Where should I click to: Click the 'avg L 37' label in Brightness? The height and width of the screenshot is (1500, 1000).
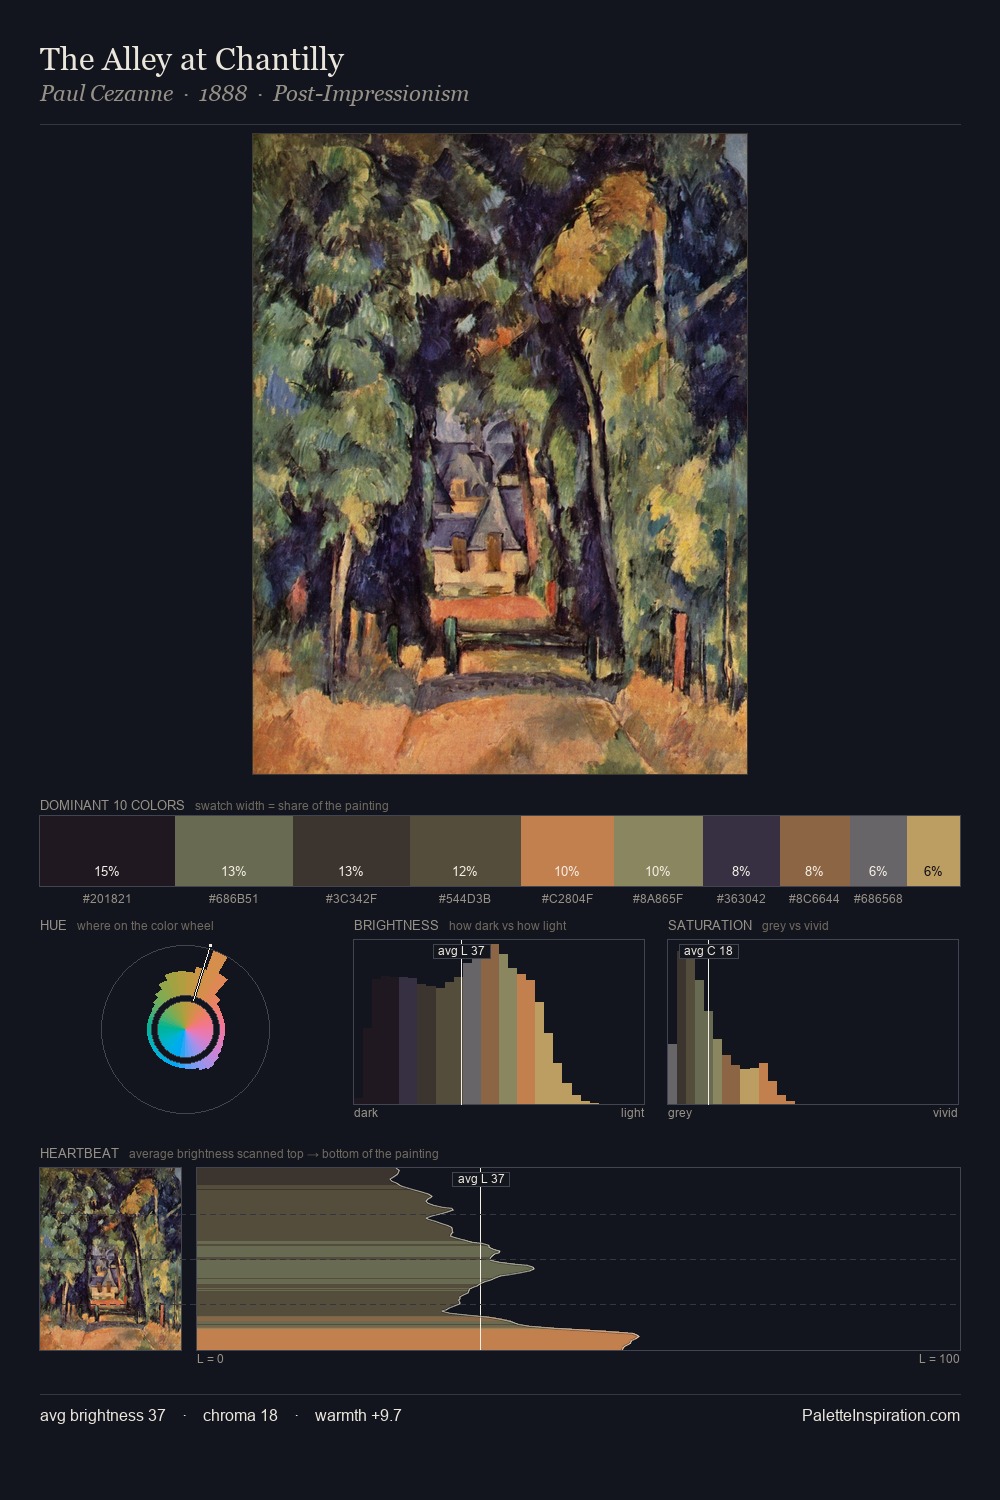pyautogui.click(x=461, y=951)
